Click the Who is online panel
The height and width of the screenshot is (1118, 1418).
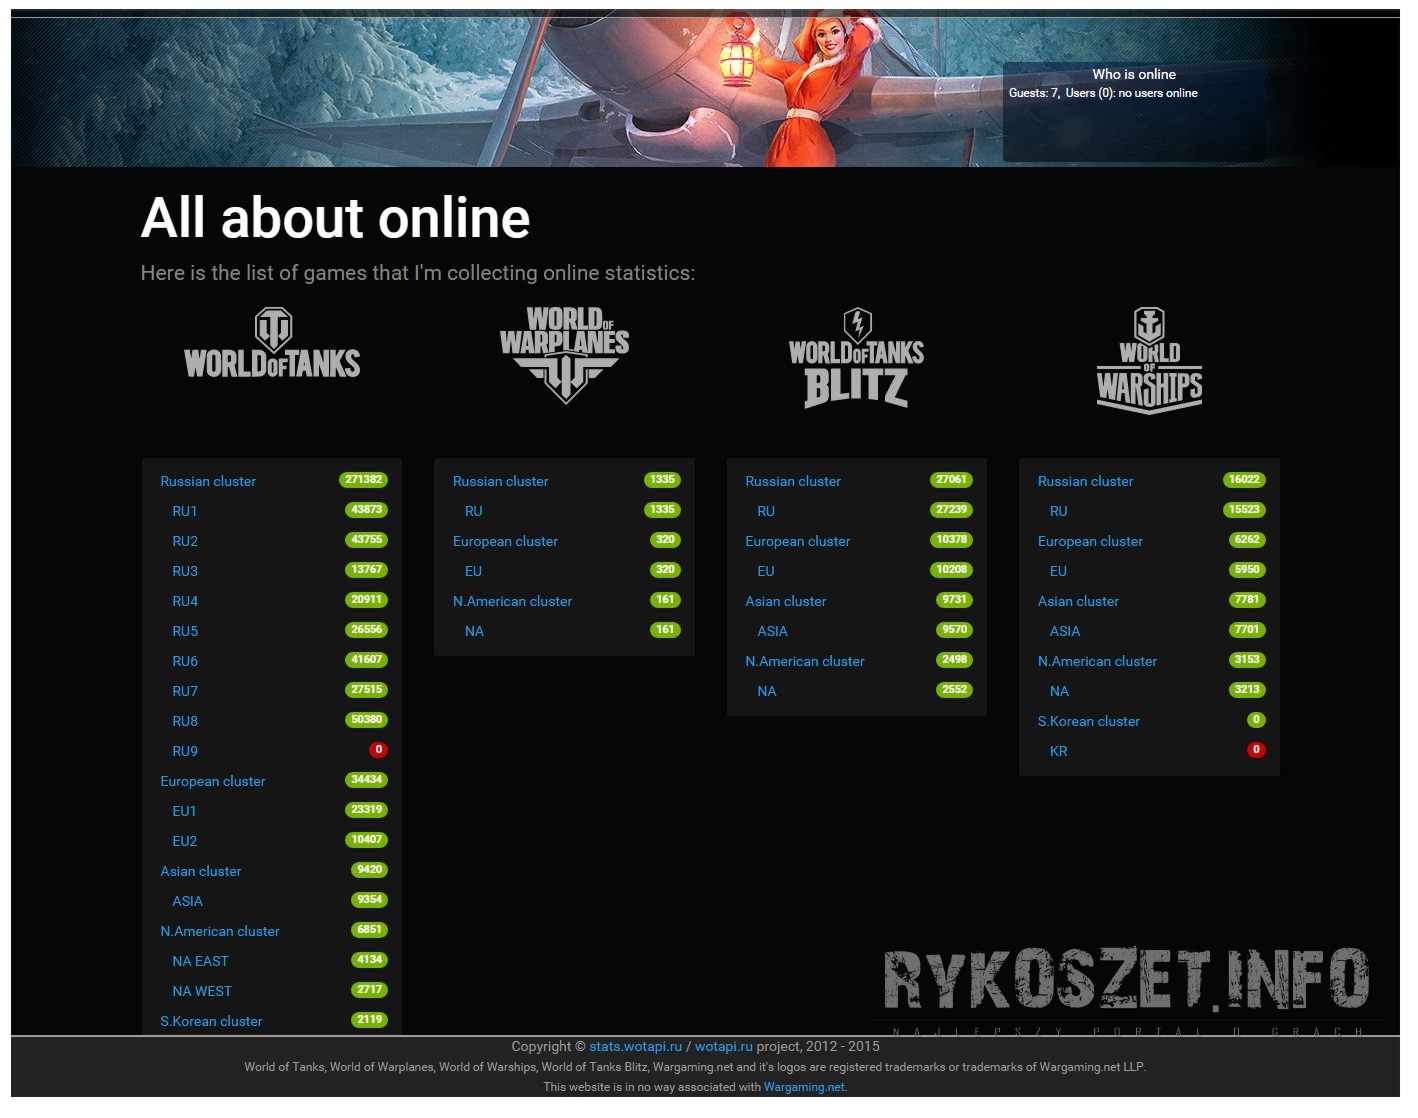click(1133, 110)
